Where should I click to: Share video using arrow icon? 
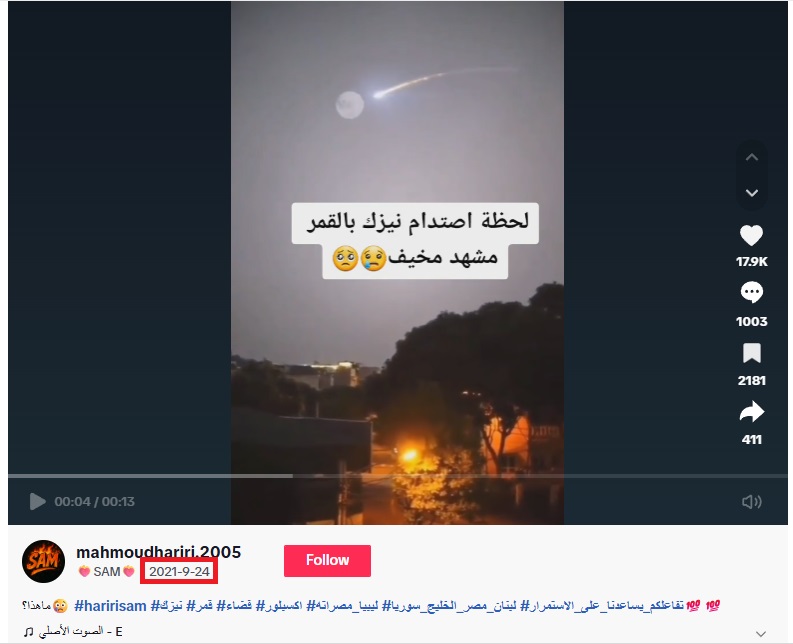(752, 412)
